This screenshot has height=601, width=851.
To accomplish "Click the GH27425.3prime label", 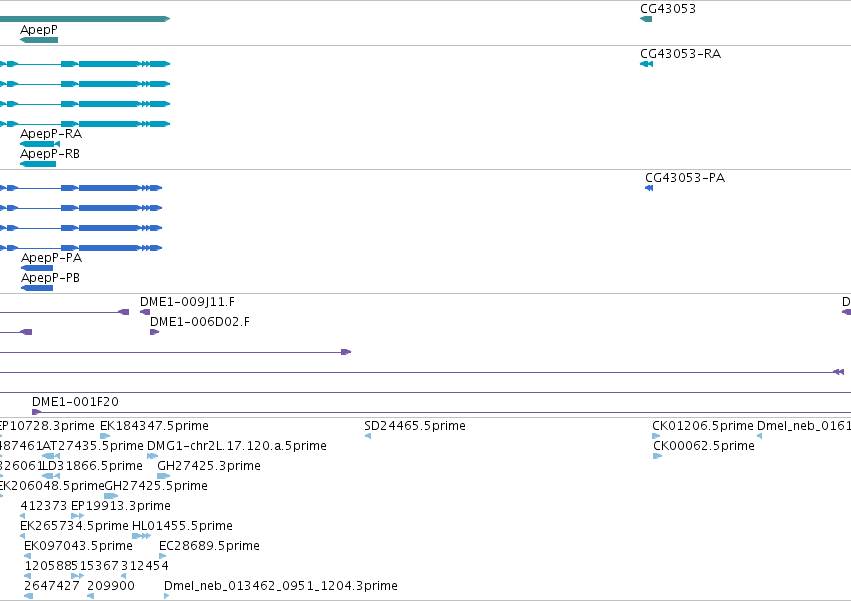I will coord(209,466).
